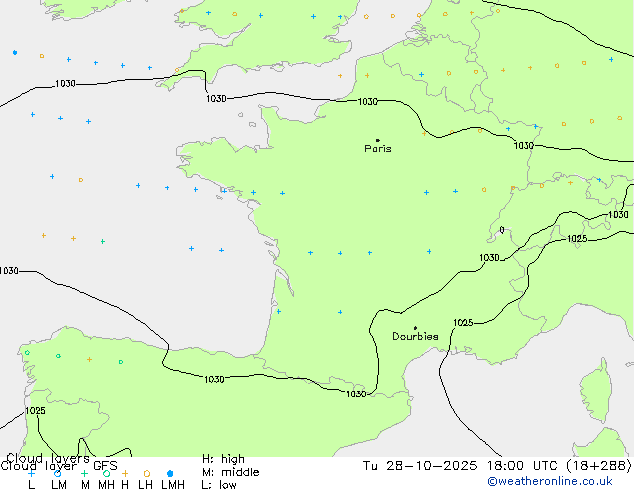The width and height of the screenshot is (634, 490).
Task: Click the Dourbies city label
Action: (x=415, y=336)
